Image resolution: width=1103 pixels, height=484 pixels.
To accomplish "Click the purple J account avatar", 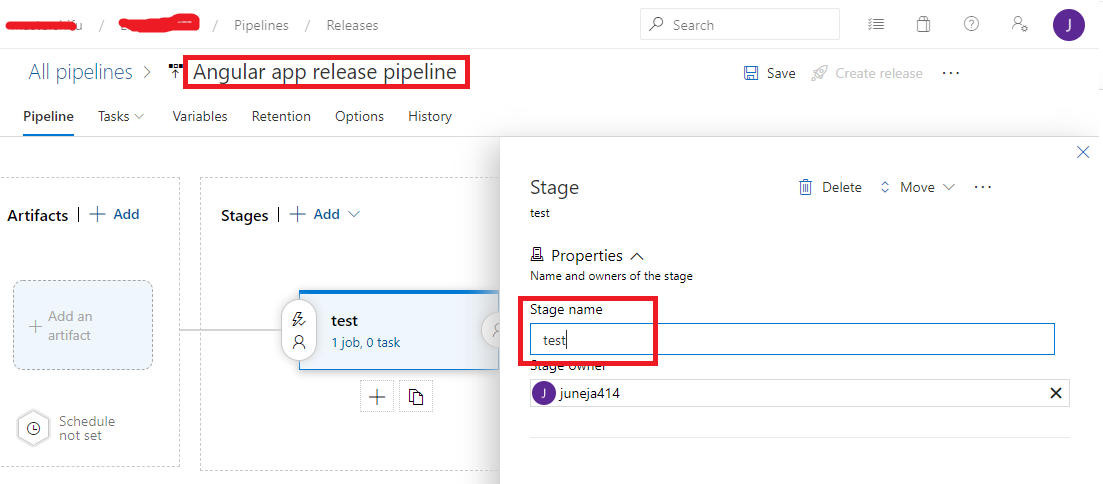I will 1068,25.
